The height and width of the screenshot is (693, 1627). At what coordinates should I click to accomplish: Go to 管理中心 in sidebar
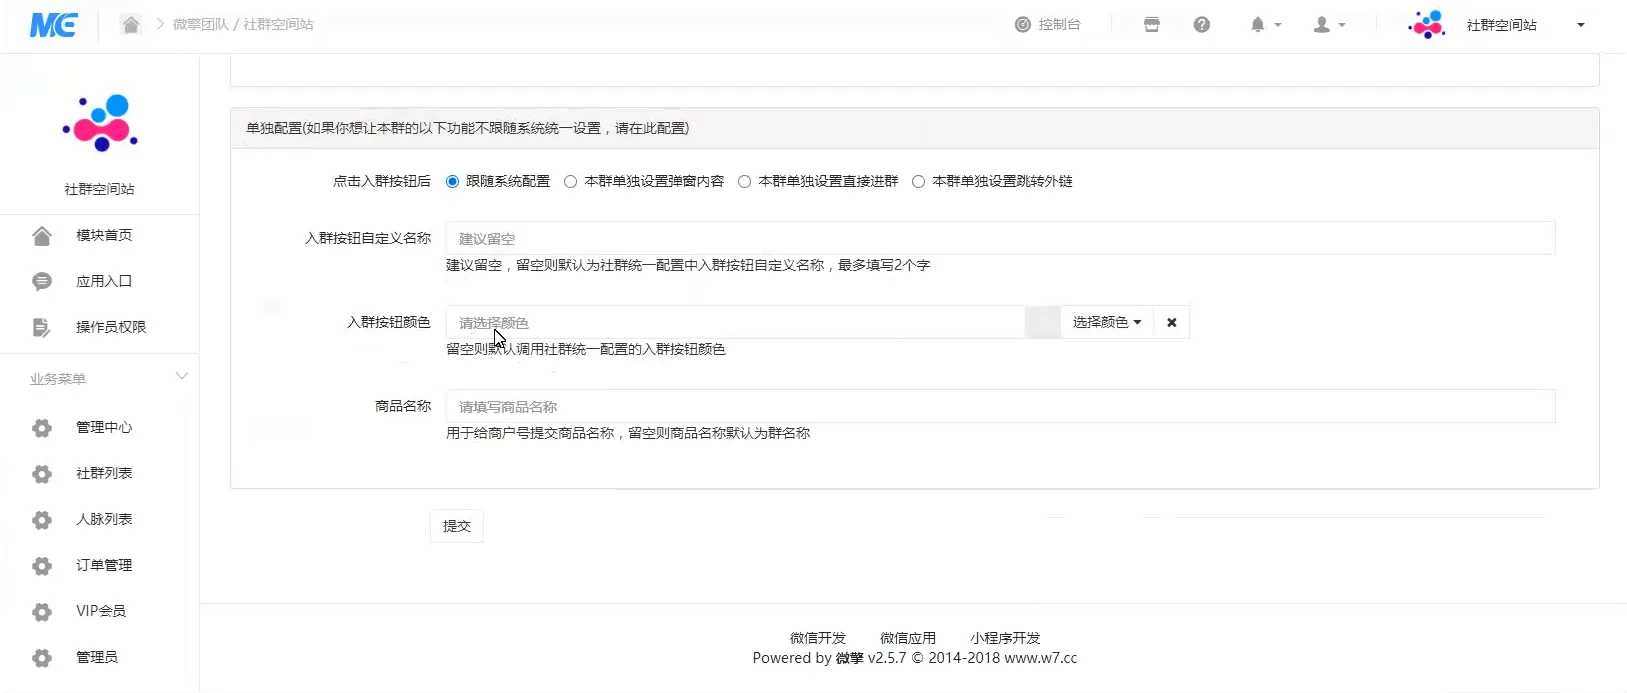click(x=104, y=428)
